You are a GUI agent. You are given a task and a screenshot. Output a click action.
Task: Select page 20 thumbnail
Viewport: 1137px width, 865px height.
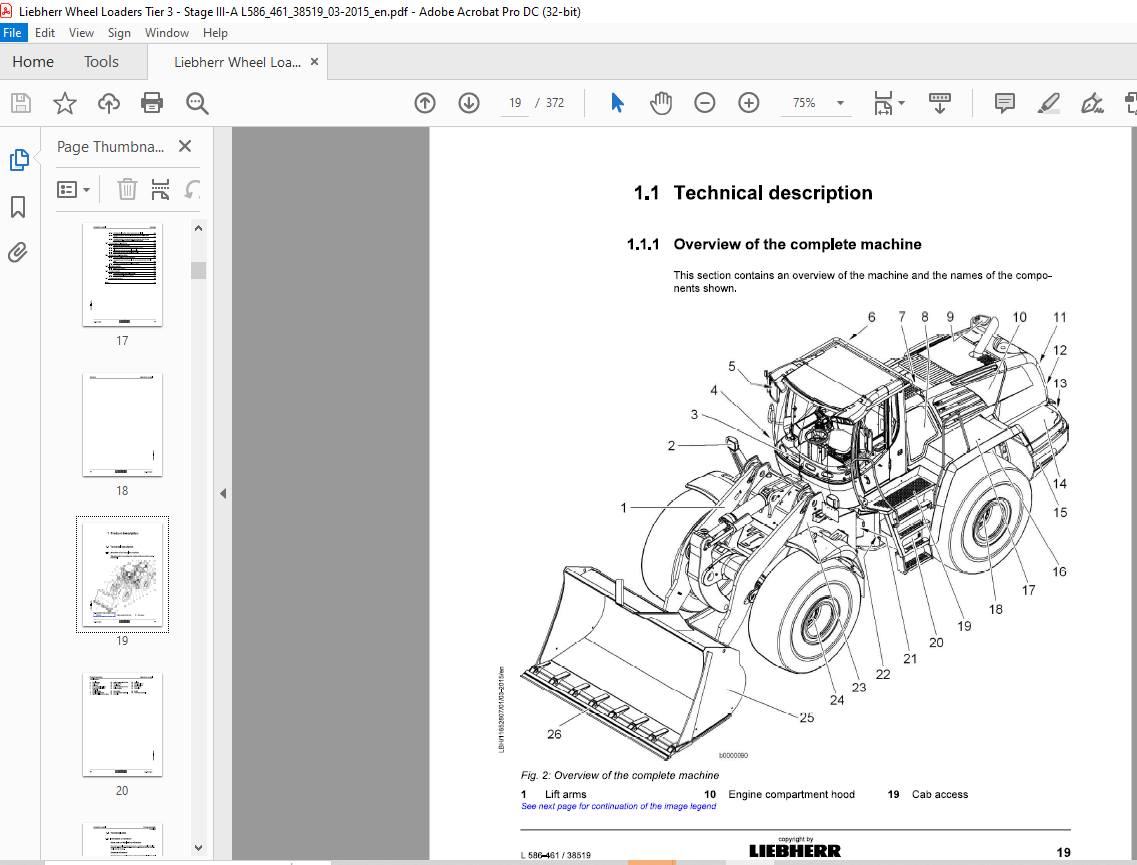[122, 724]
